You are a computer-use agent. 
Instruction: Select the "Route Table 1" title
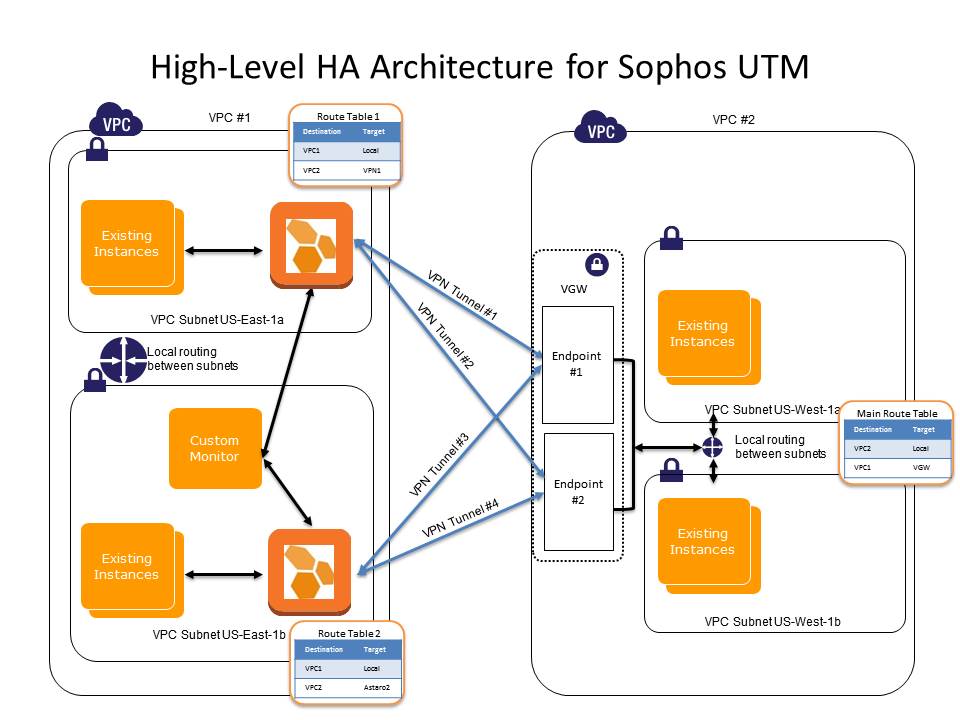coord(348,116)
